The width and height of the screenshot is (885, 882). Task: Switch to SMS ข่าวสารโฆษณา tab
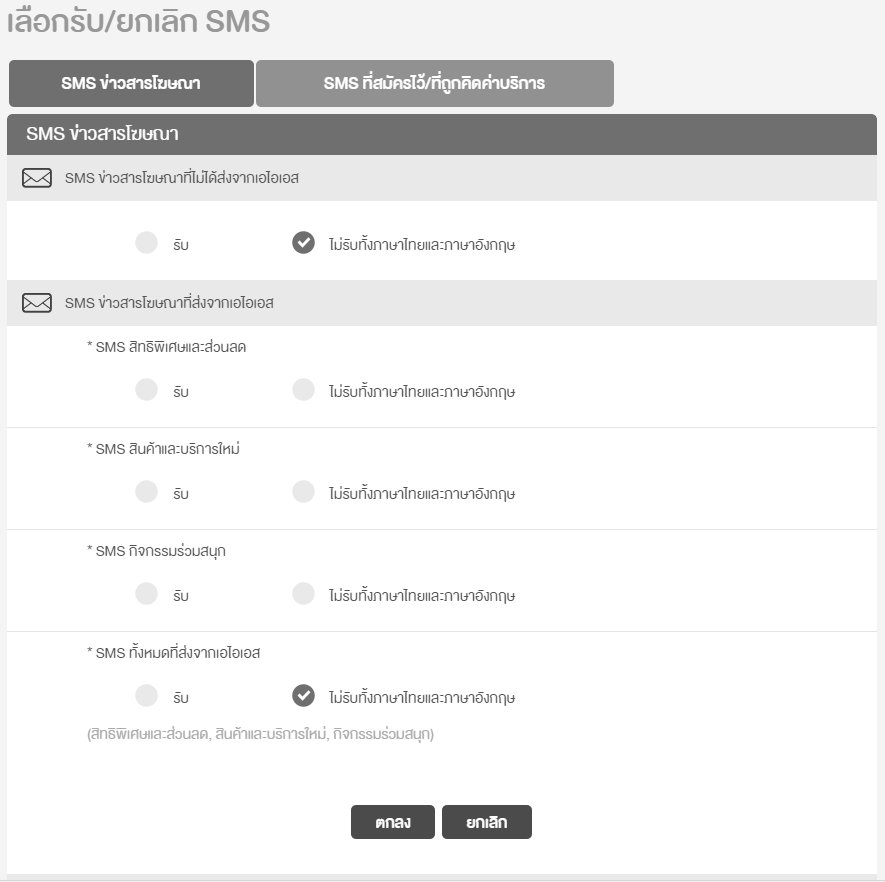coord(131,84)
